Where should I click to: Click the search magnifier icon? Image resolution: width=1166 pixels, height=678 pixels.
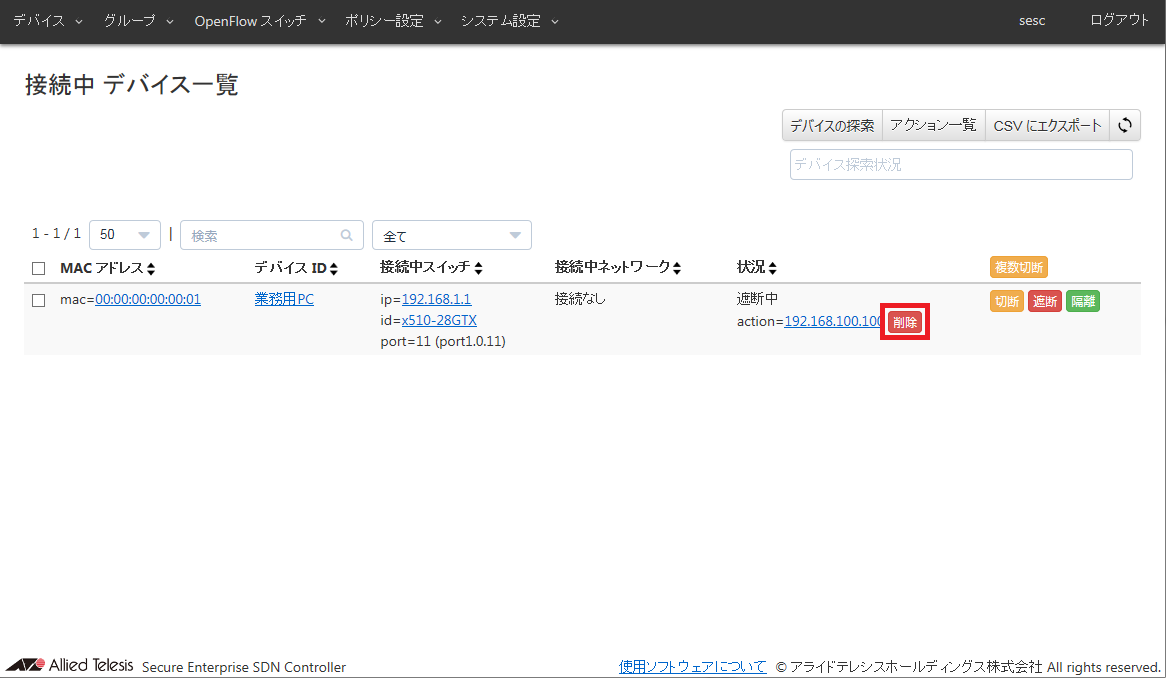(346, 236)
